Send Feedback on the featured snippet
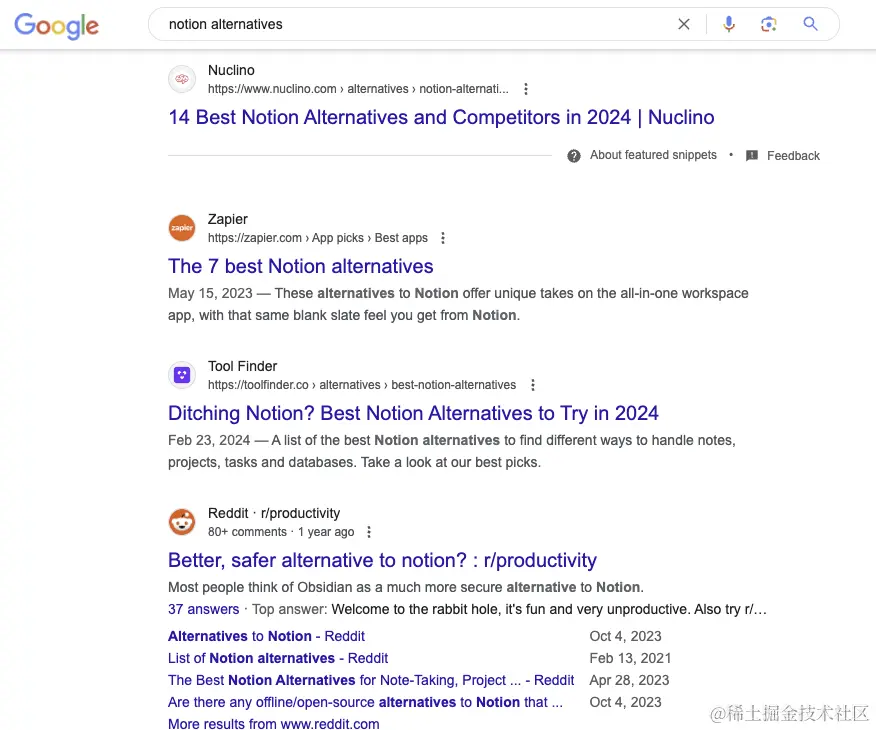The image size is (876, 730). point(783,156)
